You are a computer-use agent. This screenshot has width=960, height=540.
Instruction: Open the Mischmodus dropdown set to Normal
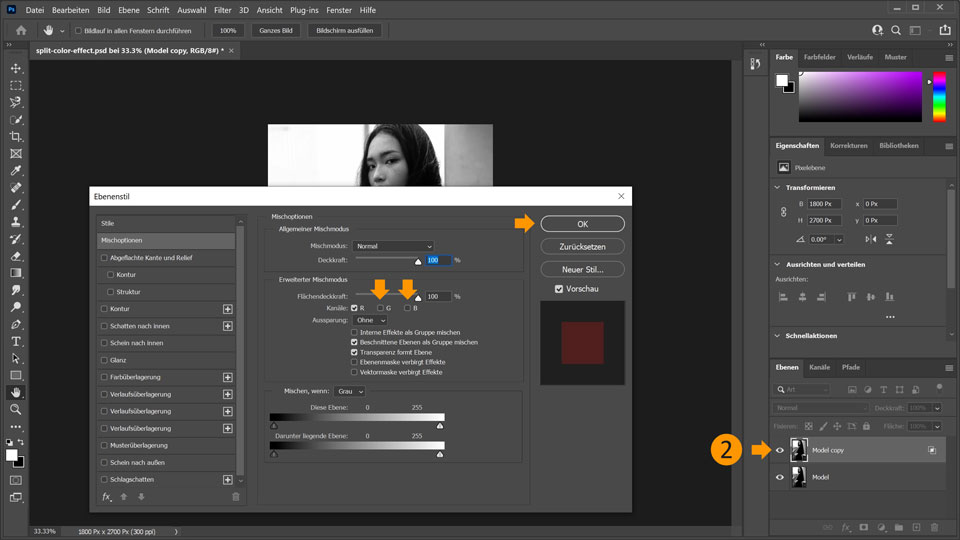point(393,246)
